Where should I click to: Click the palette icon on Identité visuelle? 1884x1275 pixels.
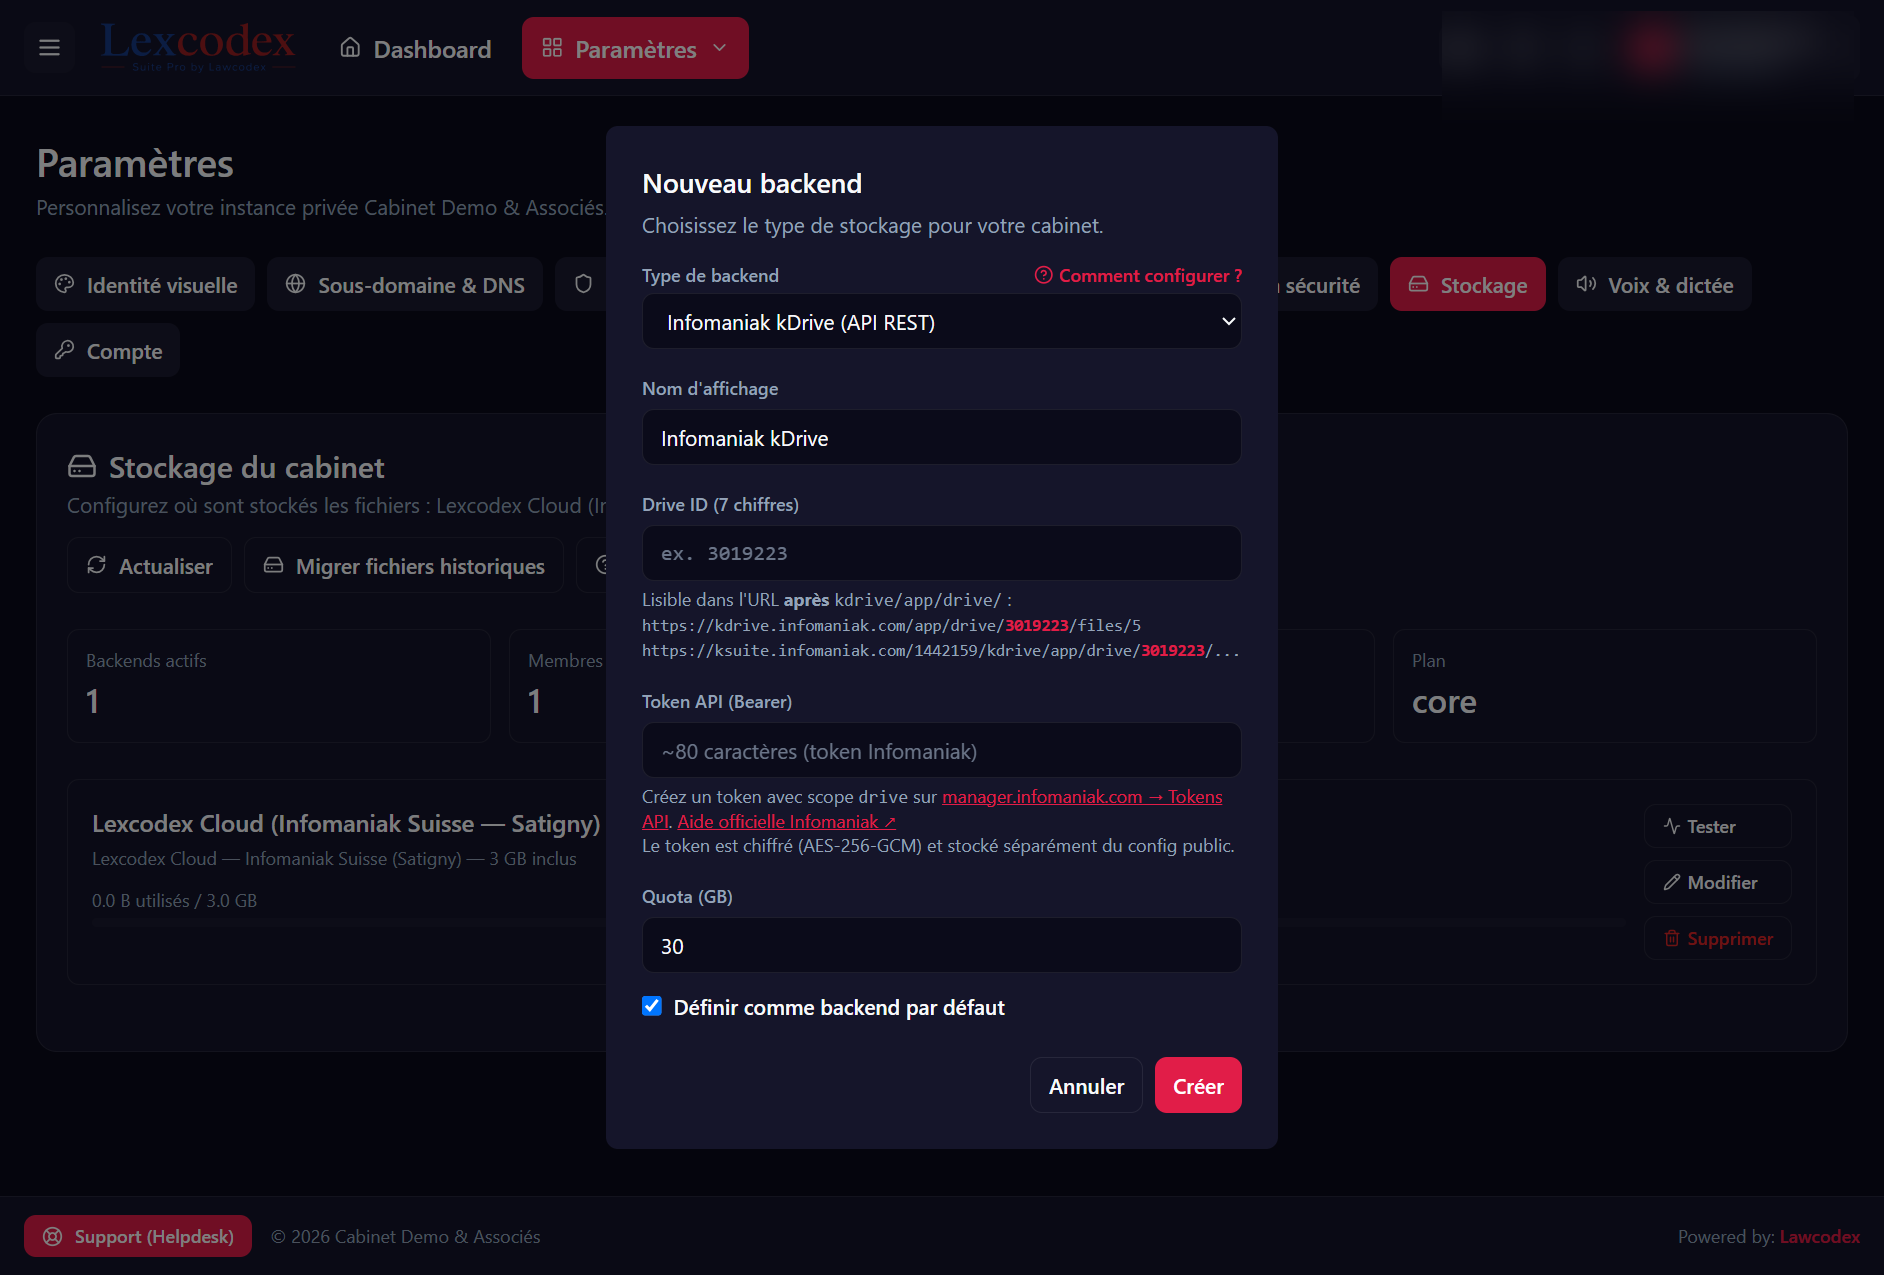65,284
